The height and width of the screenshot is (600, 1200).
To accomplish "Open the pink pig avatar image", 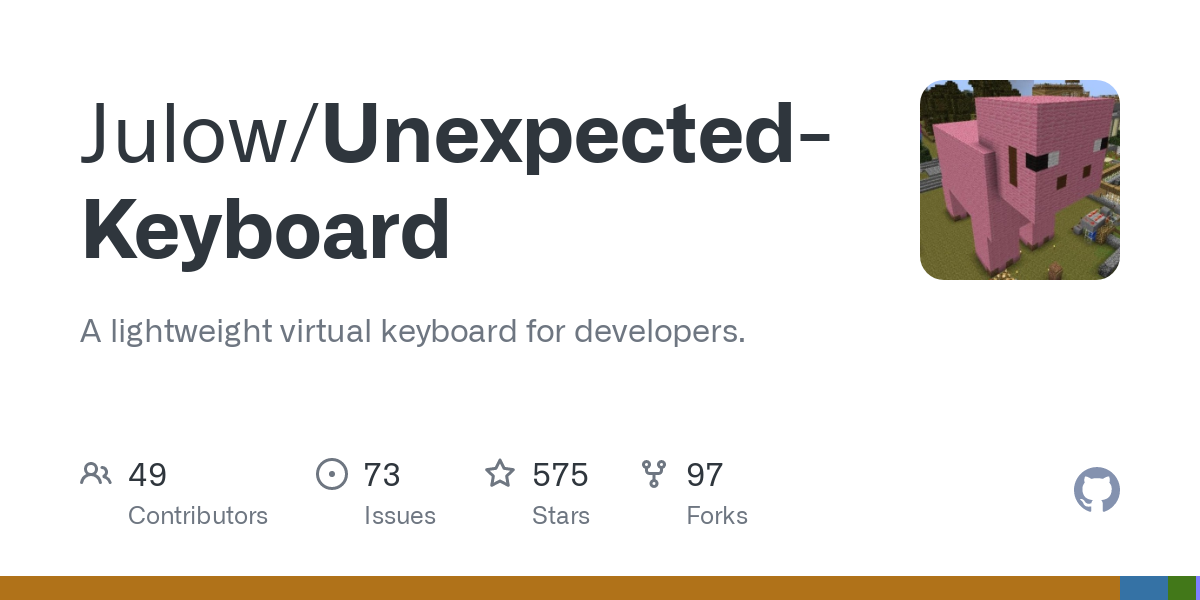I will click(x=1020, y=180).
